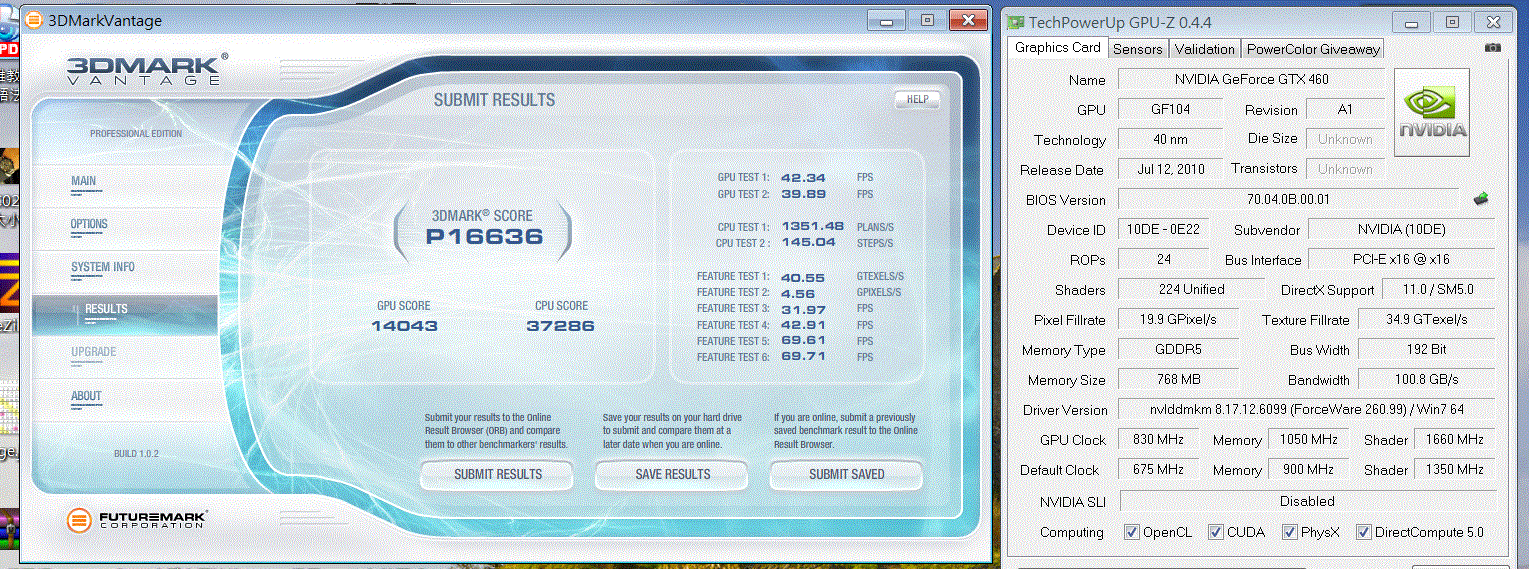Image resolution: width=1529 pixels, height=569 pixels.
Task: Click the NVIDIA logo in GPU-Z
Action: point(1432,112)
